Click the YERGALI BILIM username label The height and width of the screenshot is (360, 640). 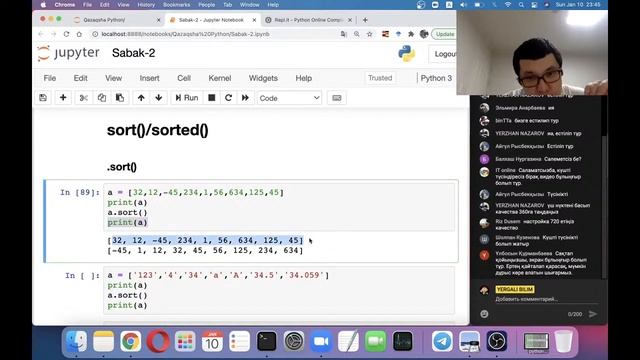point(514,289)
